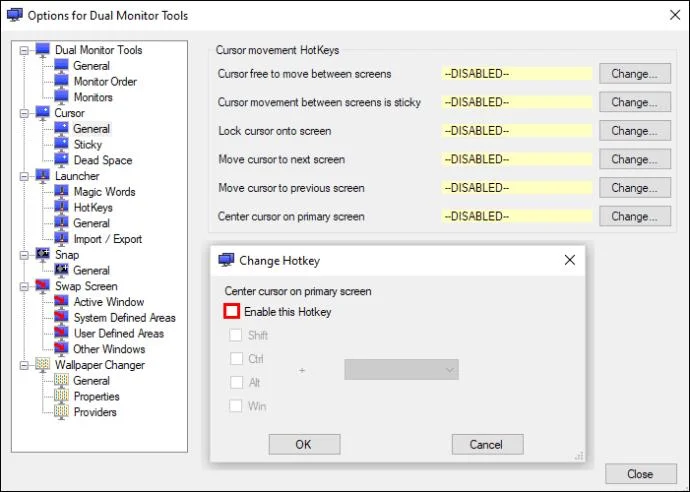Click the icon beside Magic Words
This screenshot has height=492, width=690.
(61, 191)
